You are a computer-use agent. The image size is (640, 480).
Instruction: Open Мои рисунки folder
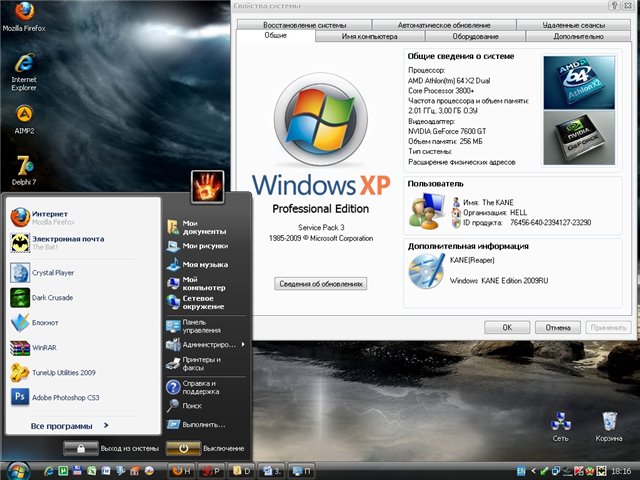(x=206, y=246)
